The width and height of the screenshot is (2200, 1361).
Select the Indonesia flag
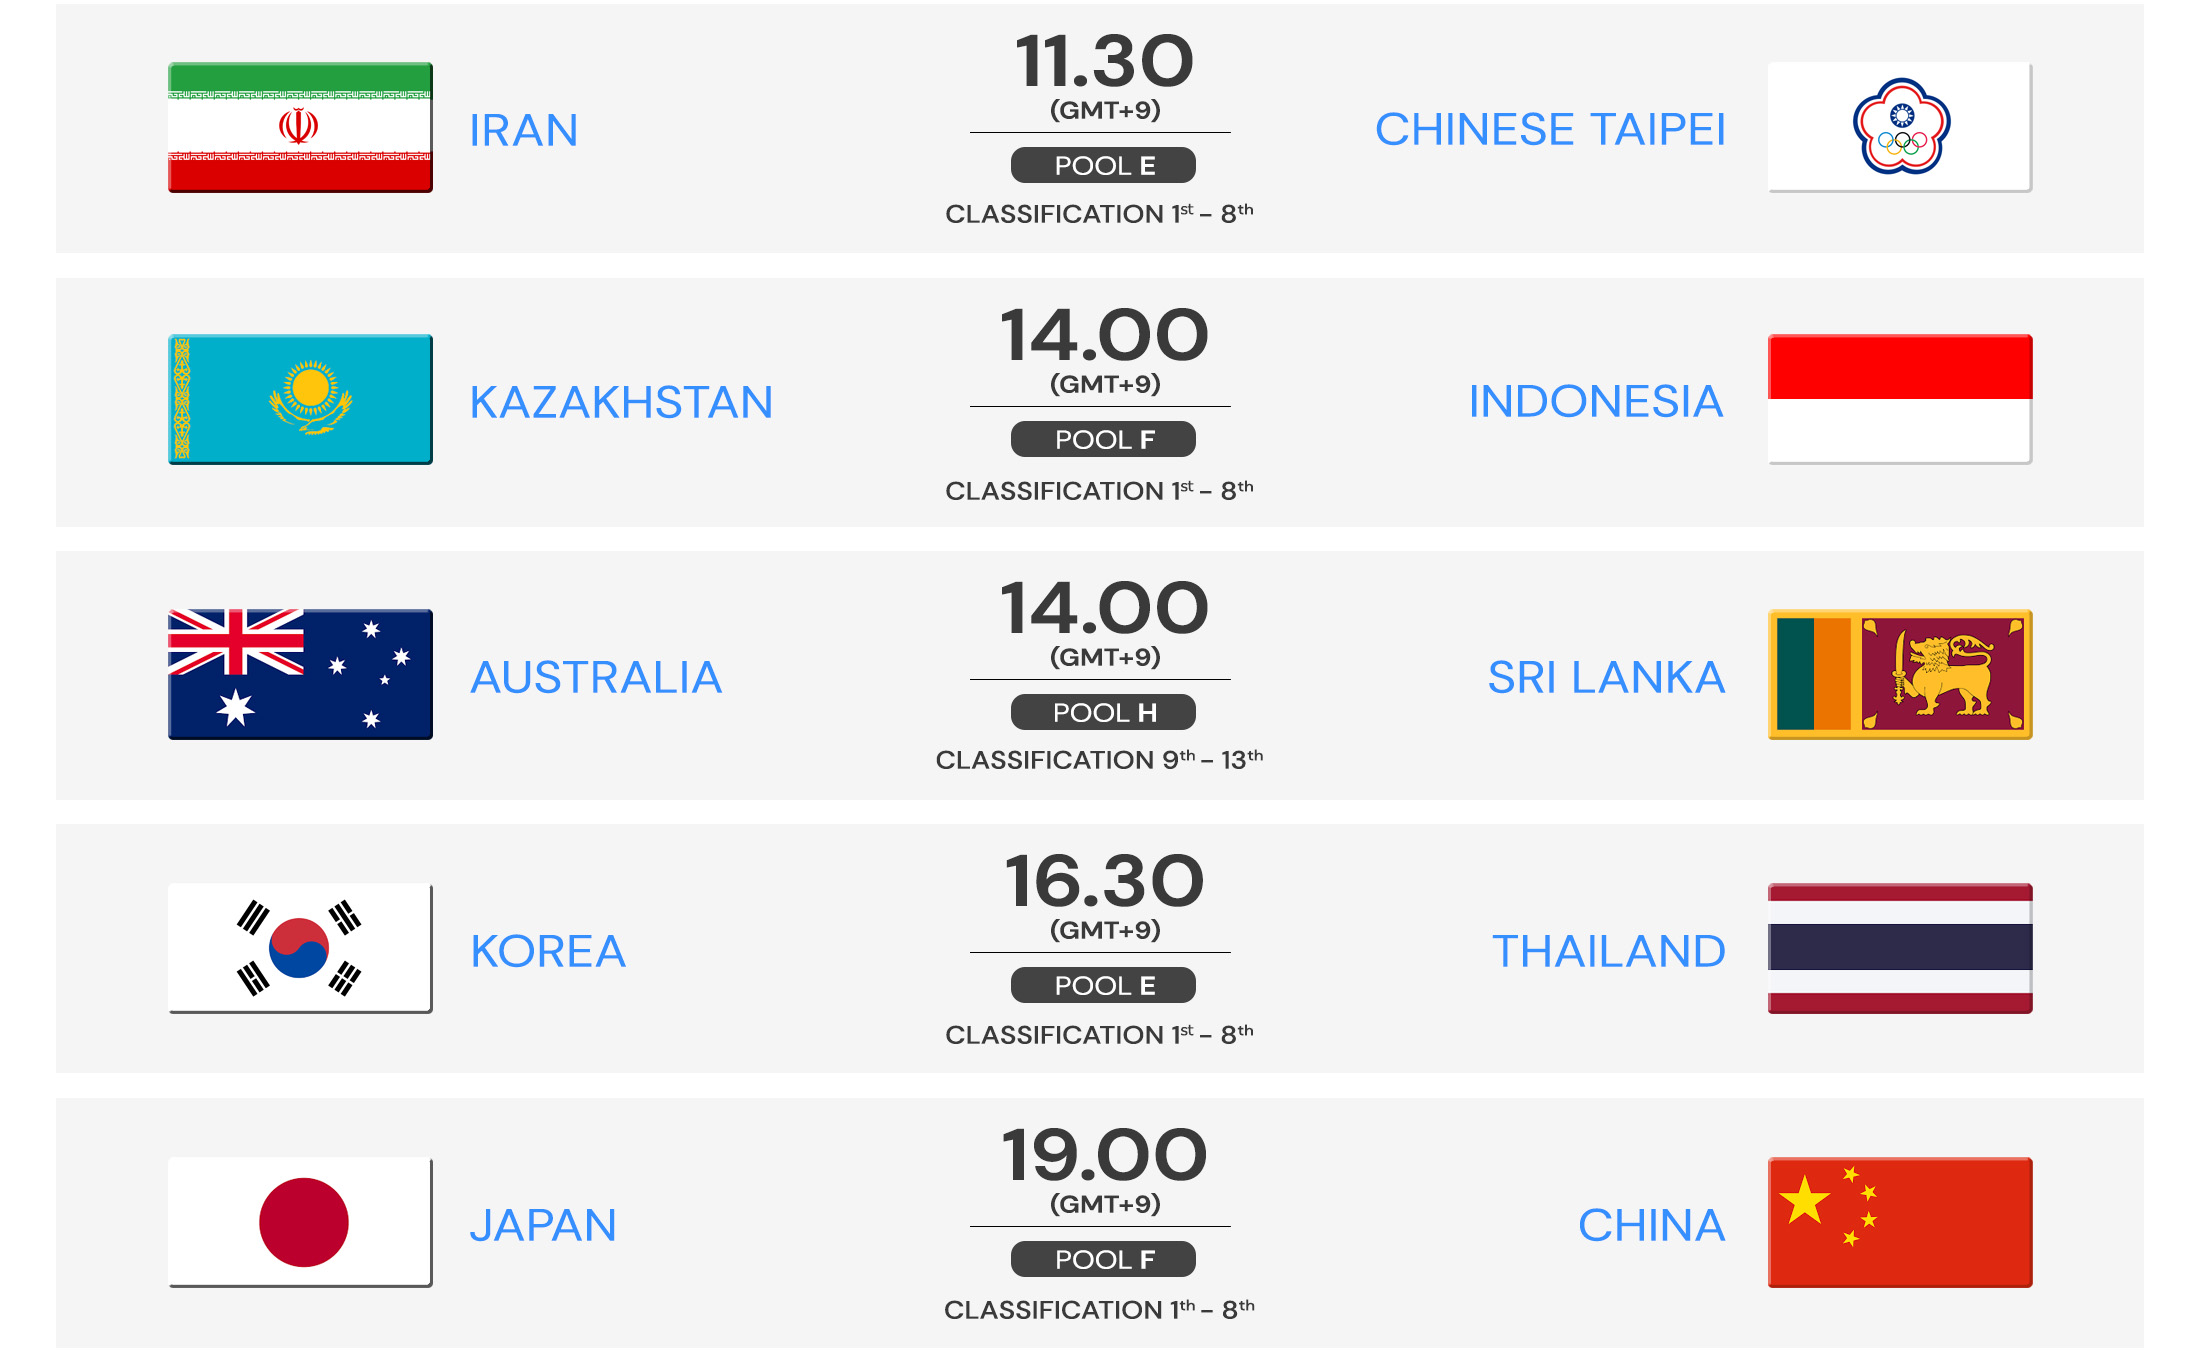coord(1900,399)
